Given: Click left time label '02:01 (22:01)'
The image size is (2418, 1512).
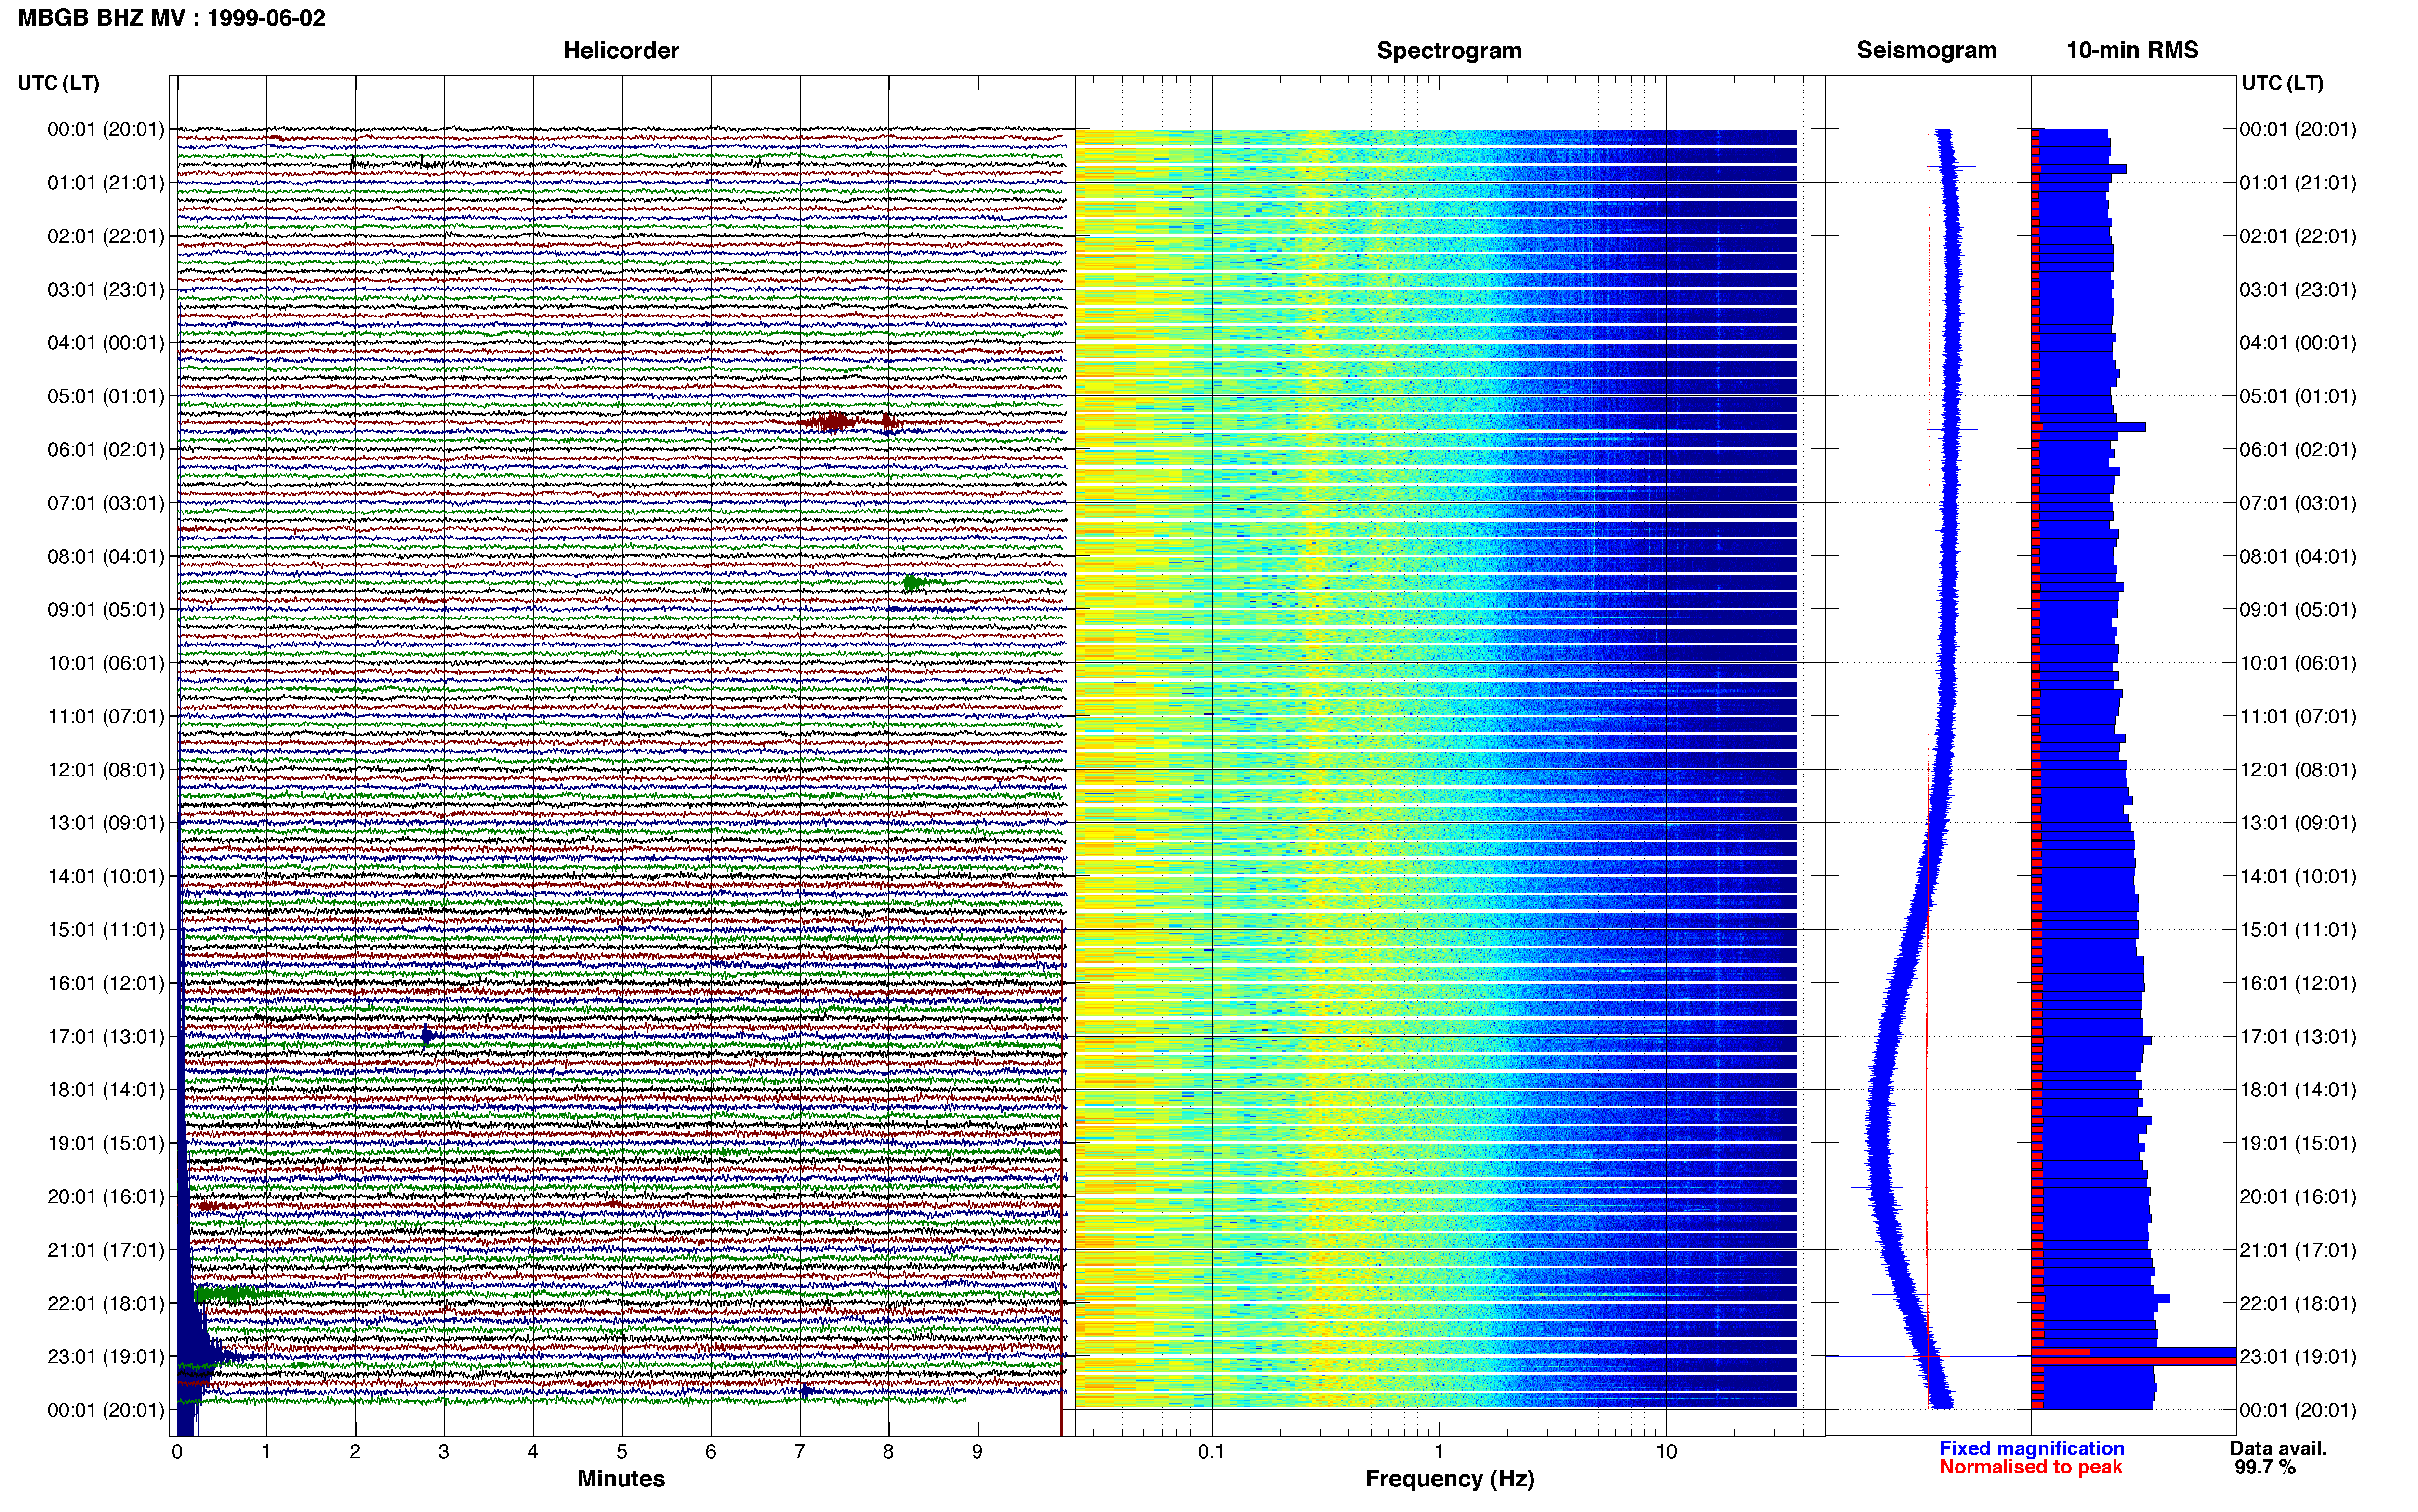Looking at the screenshot, I should point(106,236).
